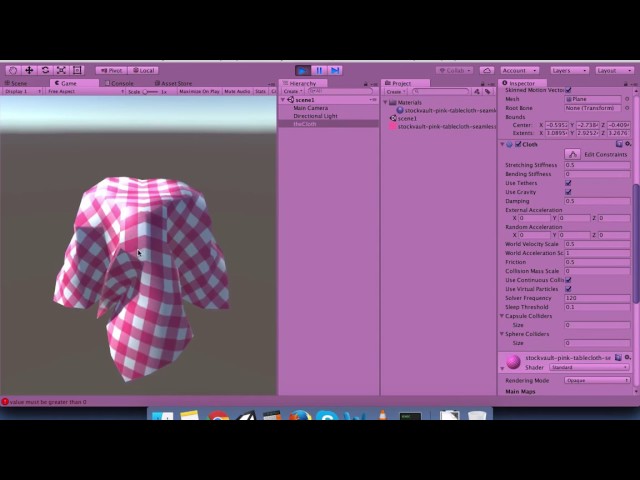Select the Rotate tool
Viewport: 640px width, 480px height.
click(x=45, y=70)
